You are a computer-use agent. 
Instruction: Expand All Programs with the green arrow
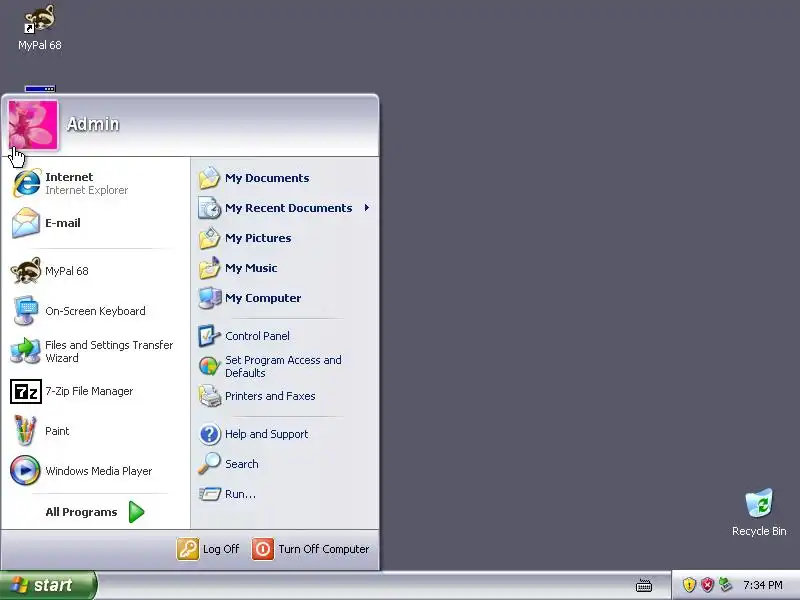(x=136, y=512)
